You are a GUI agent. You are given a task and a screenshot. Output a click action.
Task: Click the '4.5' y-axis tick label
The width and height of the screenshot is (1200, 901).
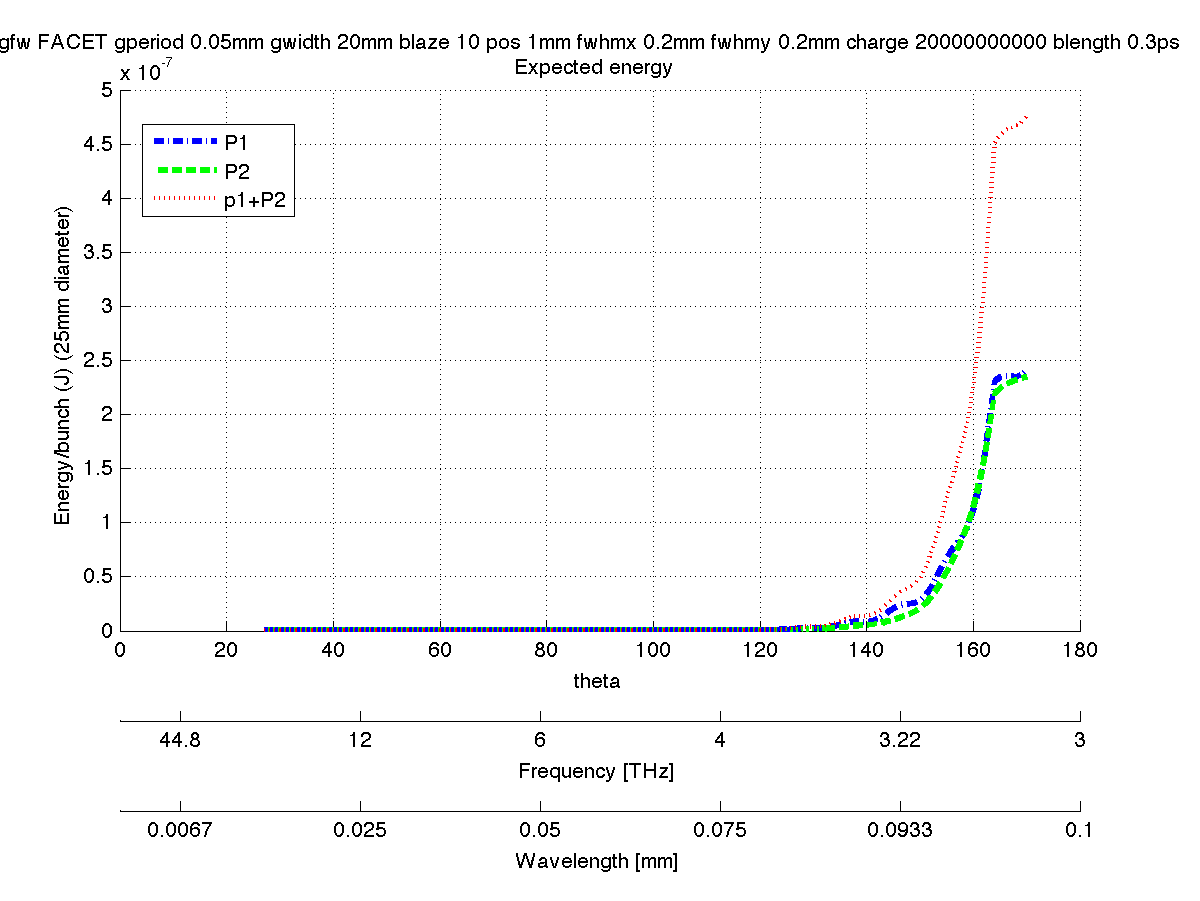pyautogui.click(x=98, y=144)
